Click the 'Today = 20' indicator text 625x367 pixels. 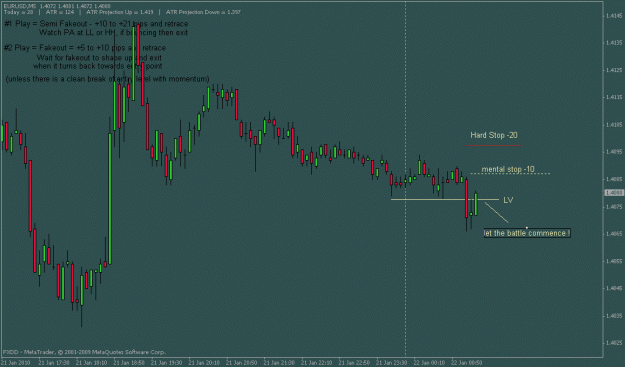(x=18, y=12)
